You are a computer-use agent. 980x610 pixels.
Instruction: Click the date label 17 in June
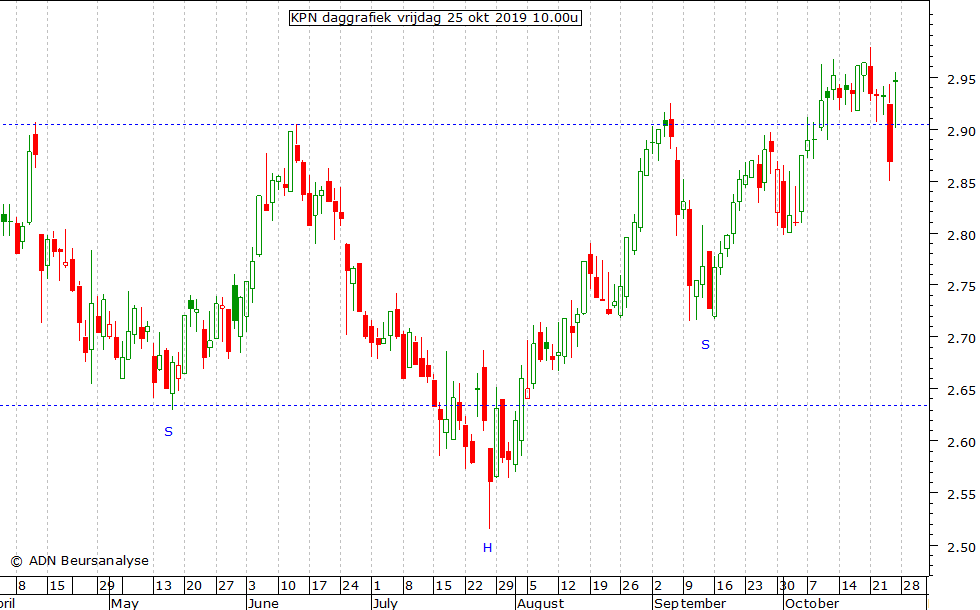(x=319, y=586)
